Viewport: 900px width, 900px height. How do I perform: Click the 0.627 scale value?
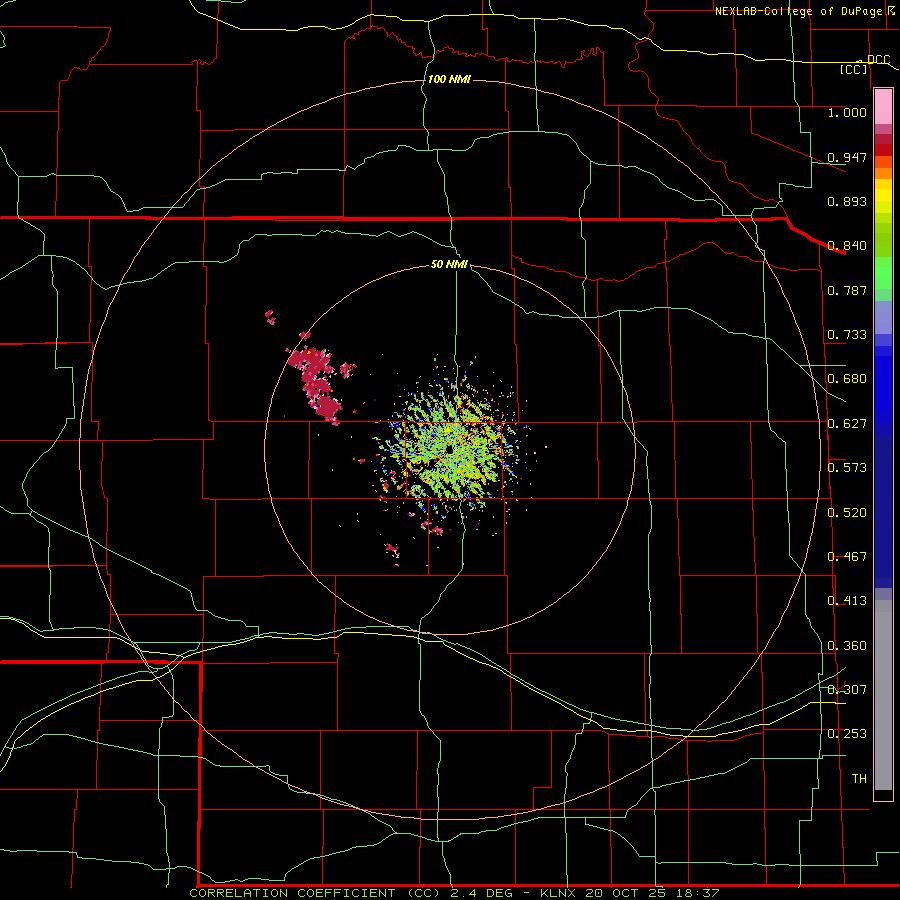pos(847,424)
